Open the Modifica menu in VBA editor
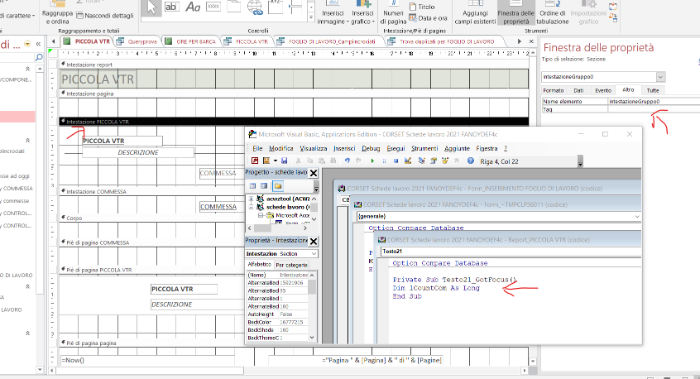The width and height of the screenshot is (700, 379). [281, 148]
